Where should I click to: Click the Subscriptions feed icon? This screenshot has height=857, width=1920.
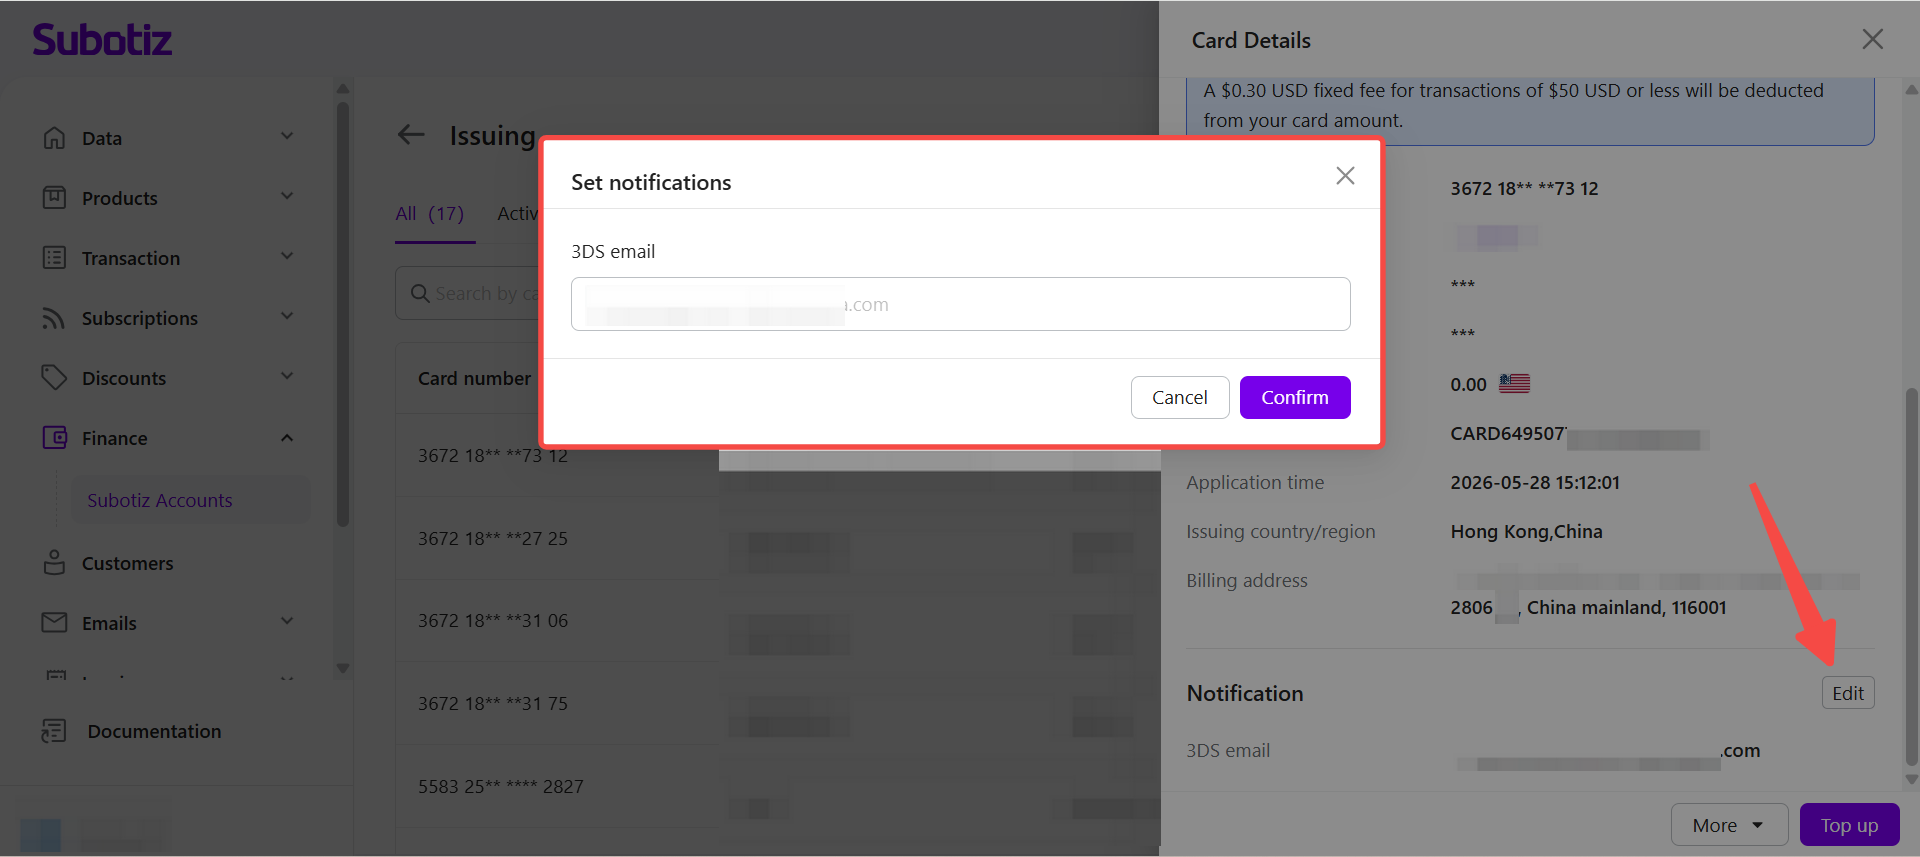tap(54, 318)
